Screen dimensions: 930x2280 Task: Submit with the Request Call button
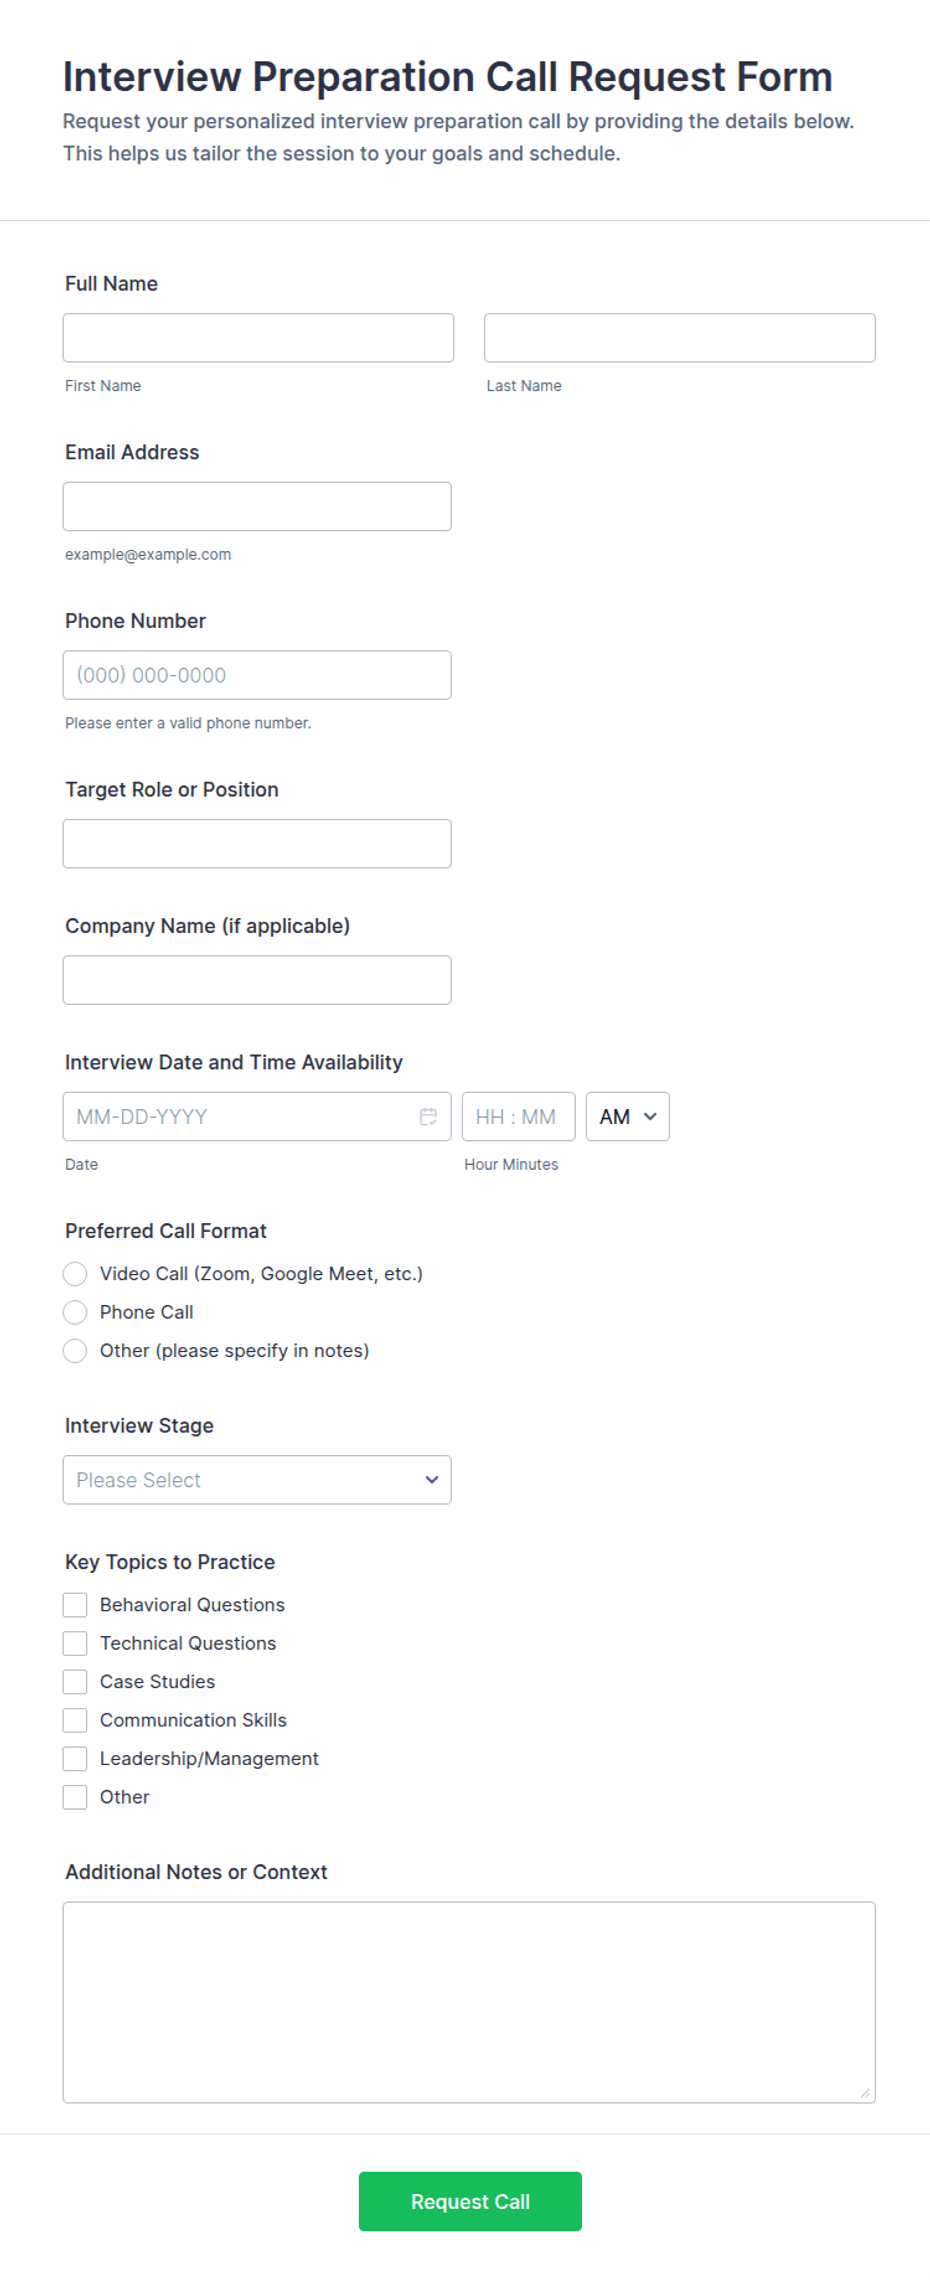pos(470,2200)
